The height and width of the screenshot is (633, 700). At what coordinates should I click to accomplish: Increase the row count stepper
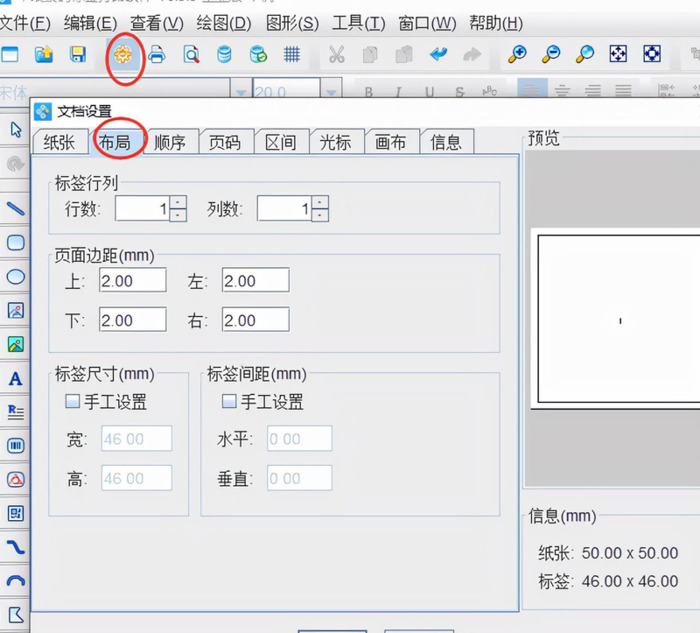[x=178, y=202]
